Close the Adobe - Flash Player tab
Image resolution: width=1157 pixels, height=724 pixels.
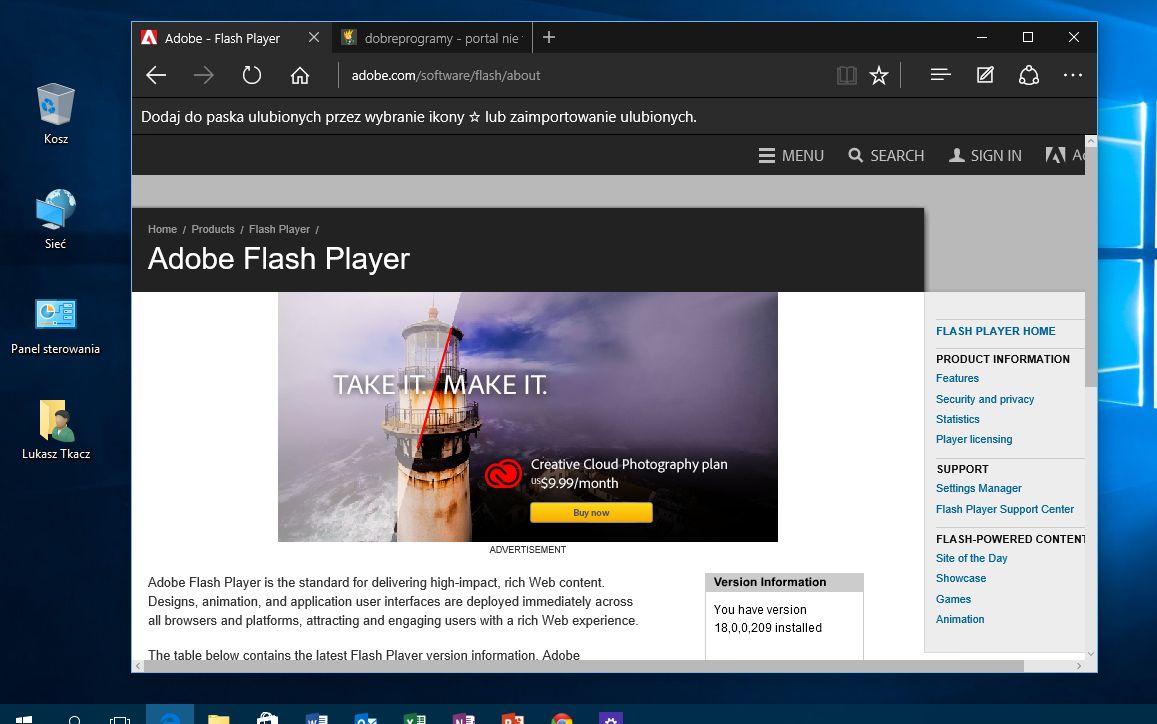[x=314, y=37]
